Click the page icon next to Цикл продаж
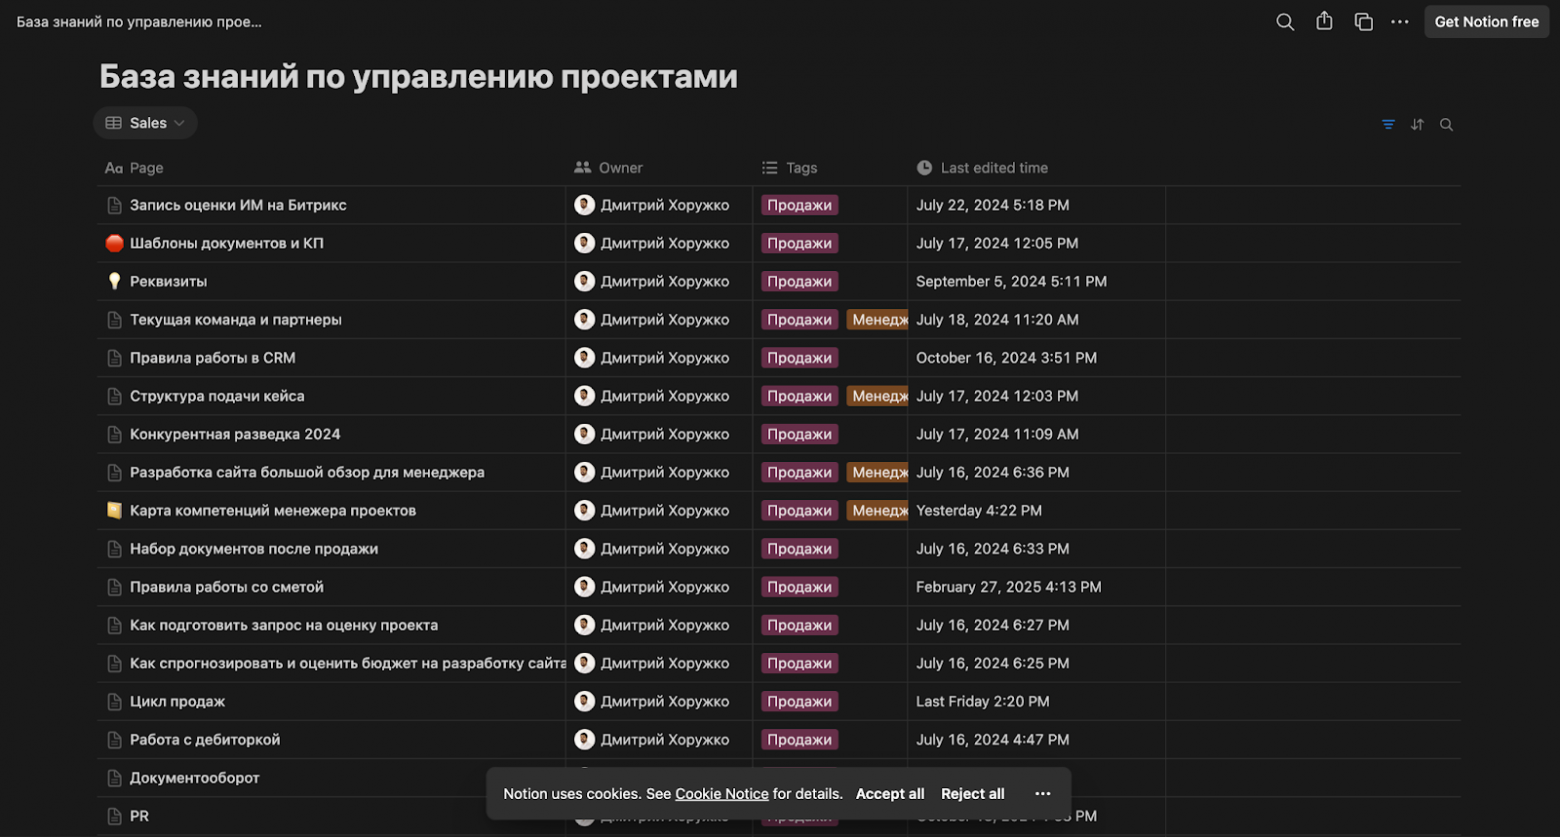Screen dimensions: 1560x837 [x=114, y=701]
